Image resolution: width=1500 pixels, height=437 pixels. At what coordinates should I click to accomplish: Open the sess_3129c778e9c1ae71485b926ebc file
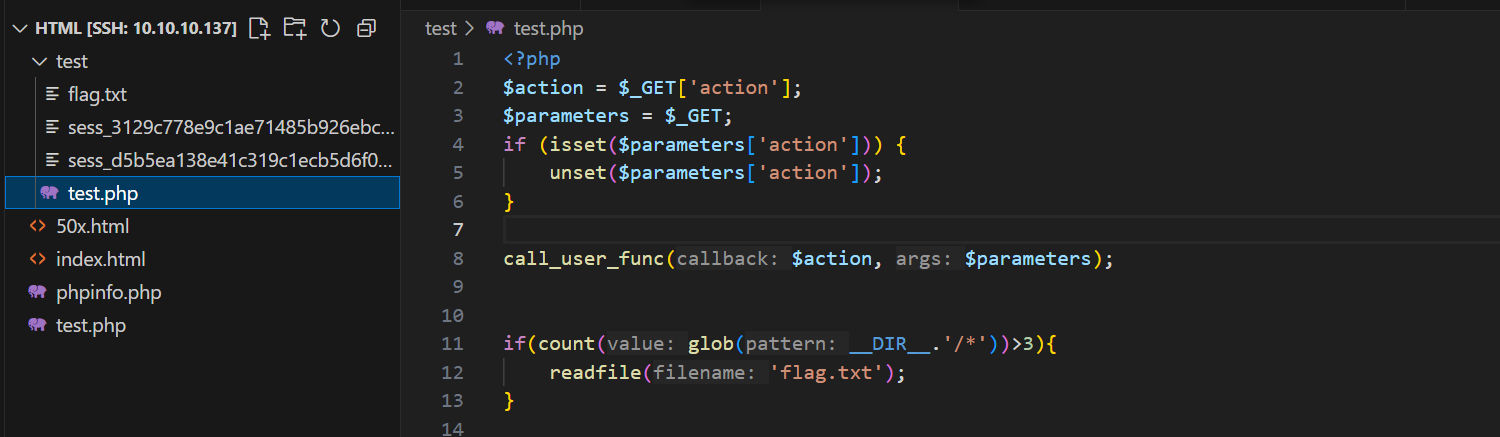232,128
